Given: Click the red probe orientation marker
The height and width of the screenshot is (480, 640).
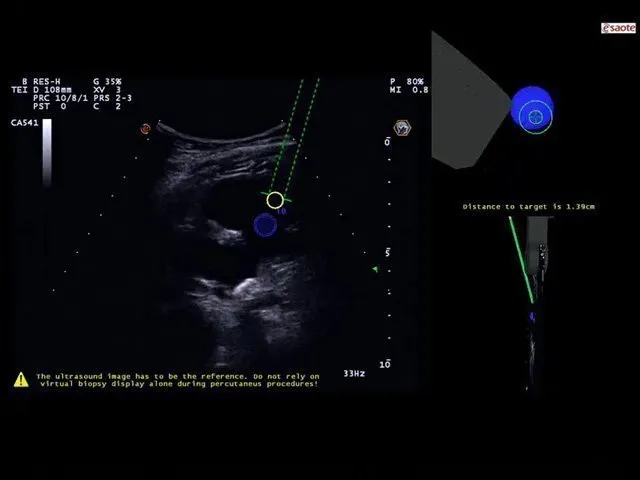Looking at the screenshot, I should coord(146,129).
